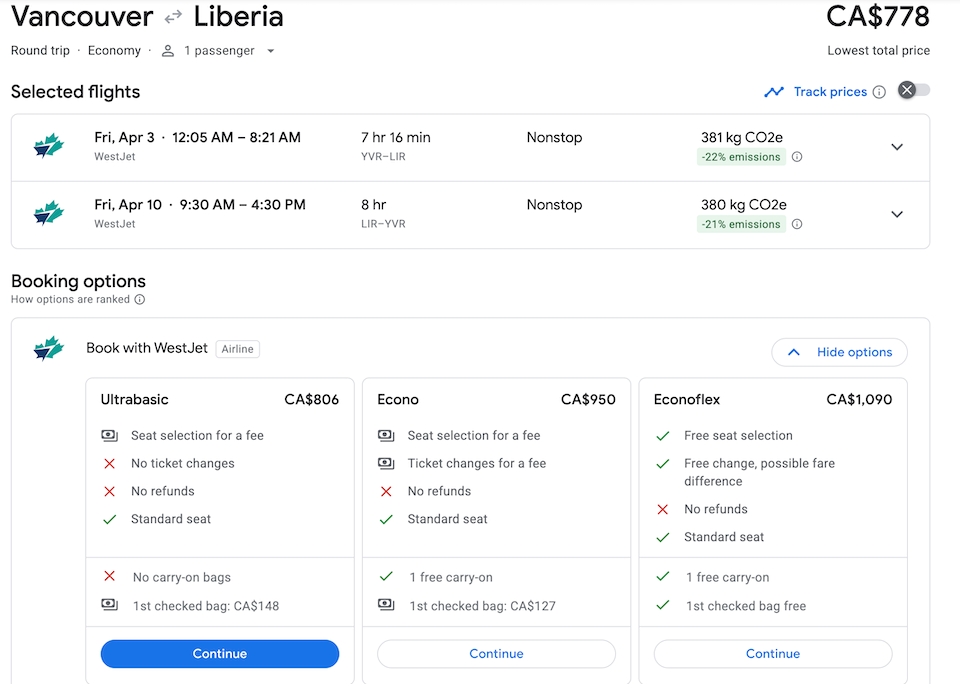Continue with the Ultrabasic fare
This screenshot has height=684, width=960.
[x=220, y=654]
